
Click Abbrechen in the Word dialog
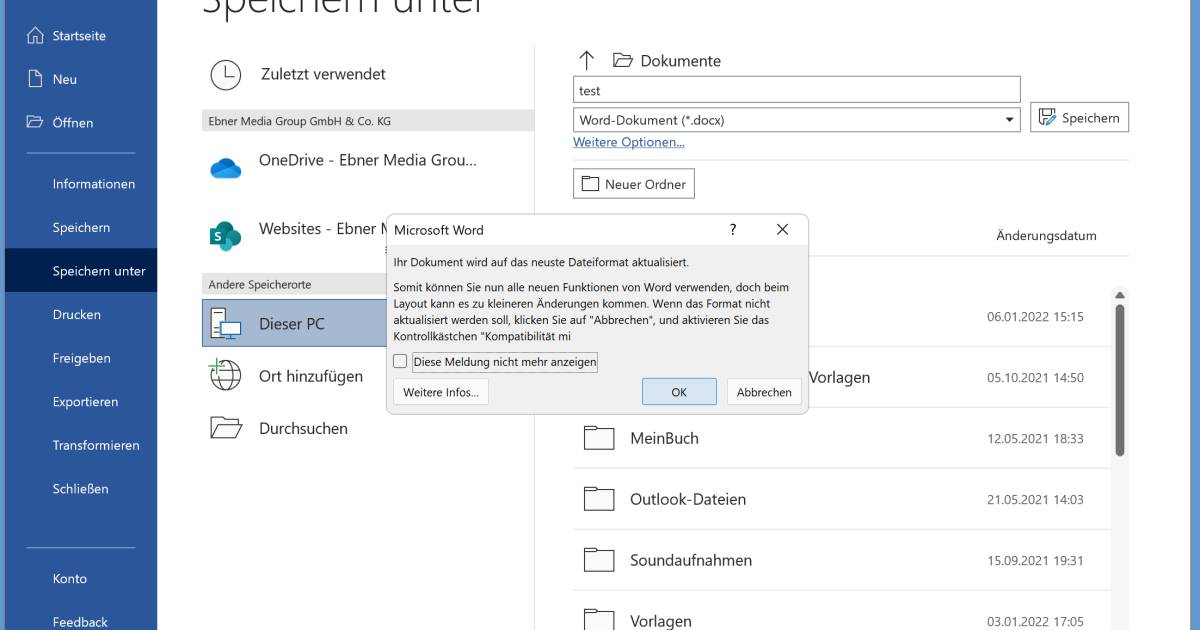[x=764, y=392]
